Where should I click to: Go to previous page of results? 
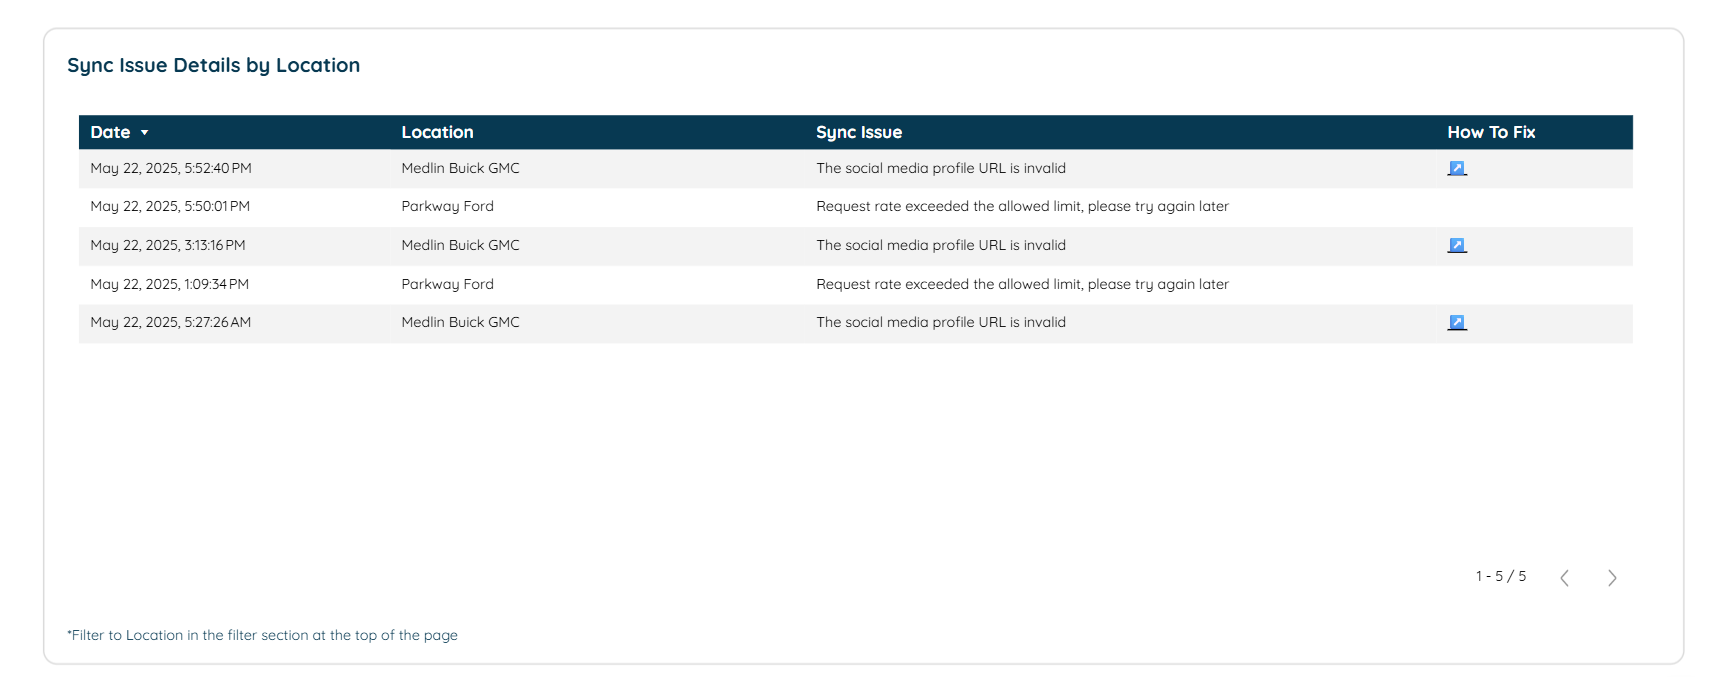tap(1564, 578)
